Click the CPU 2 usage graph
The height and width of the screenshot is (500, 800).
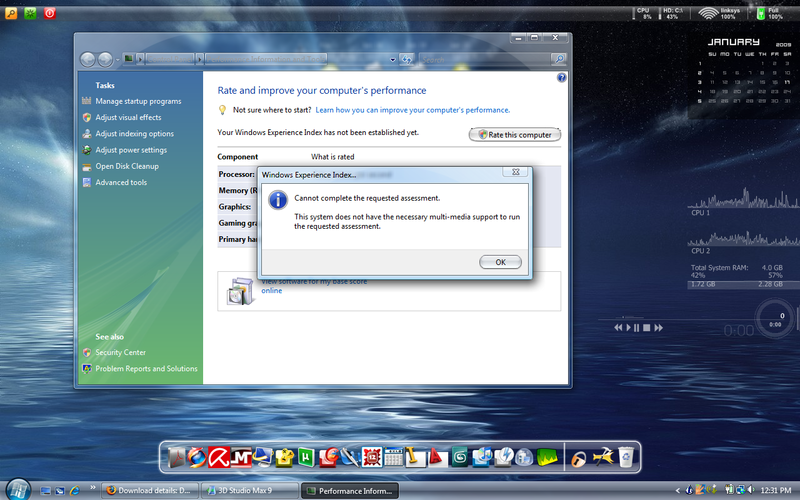coord(743,238)
